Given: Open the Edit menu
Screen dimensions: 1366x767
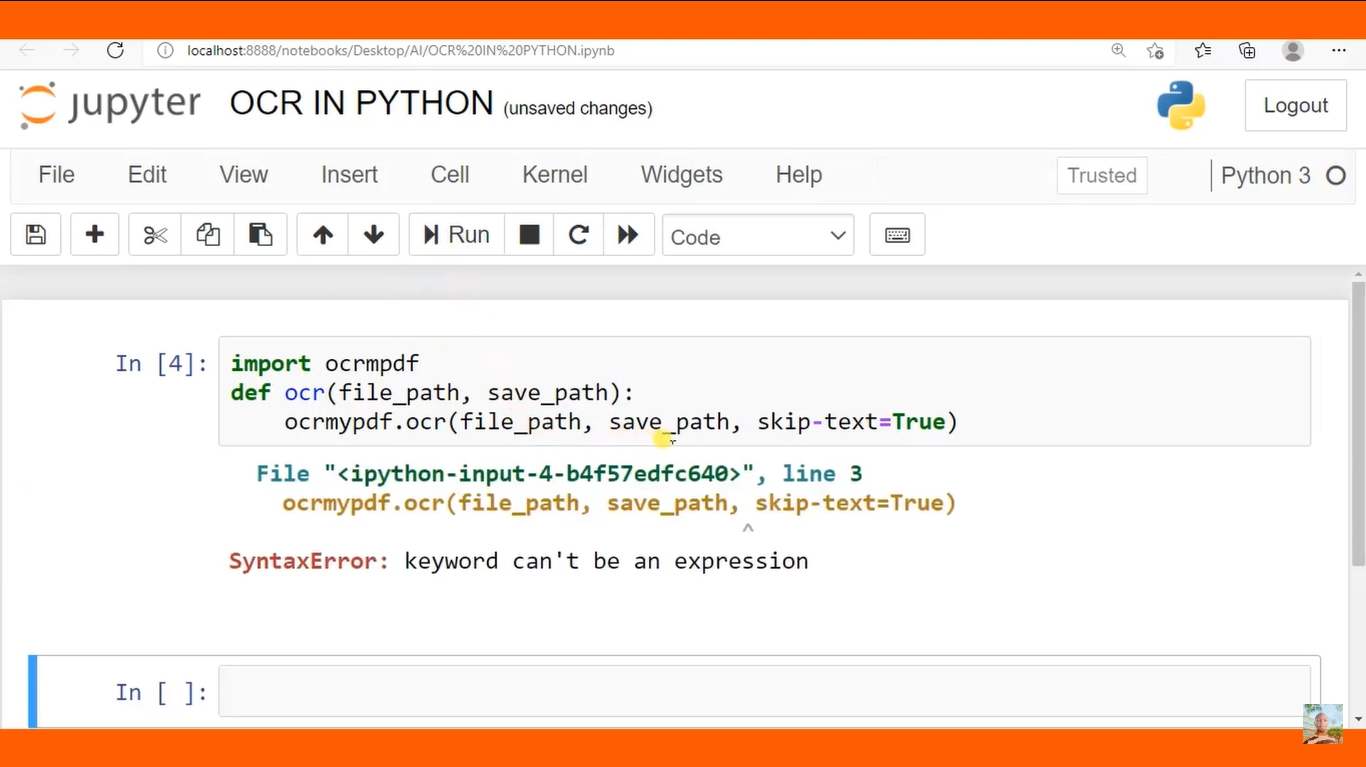Looking at the screenshot, I should coord(147,175).
